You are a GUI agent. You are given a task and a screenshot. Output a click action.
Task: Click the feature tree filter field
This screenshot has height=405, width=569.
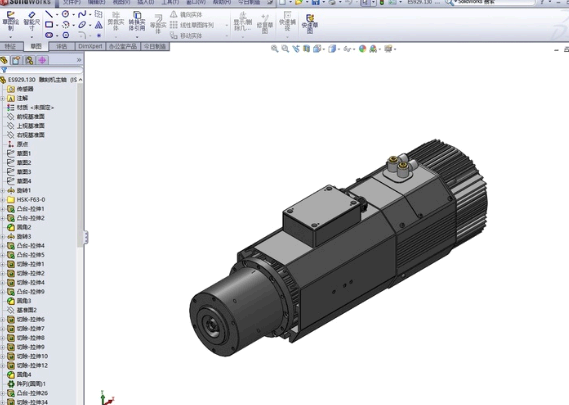point(44,70)
